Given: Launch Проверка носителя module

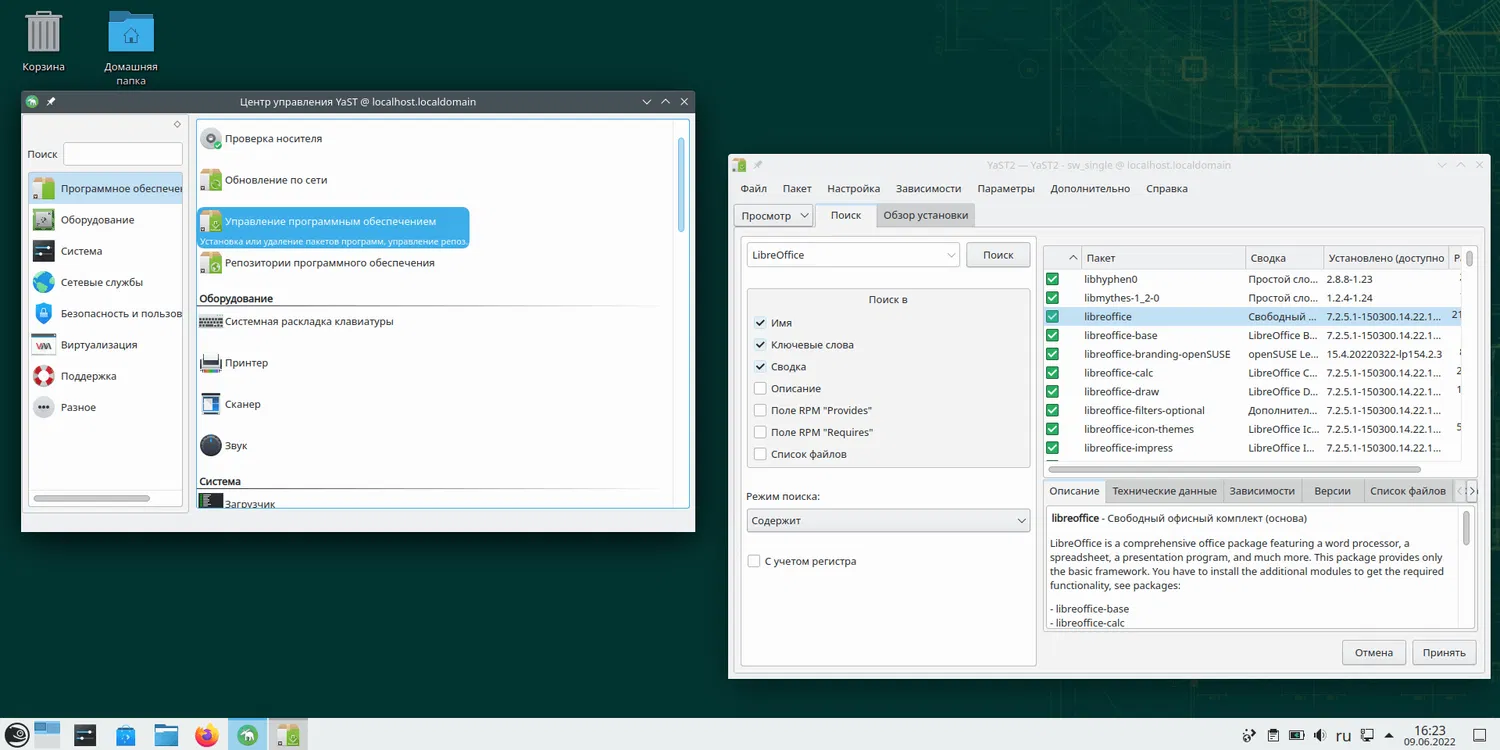Looking at the screenshot, I should click(x=261, y=139).
